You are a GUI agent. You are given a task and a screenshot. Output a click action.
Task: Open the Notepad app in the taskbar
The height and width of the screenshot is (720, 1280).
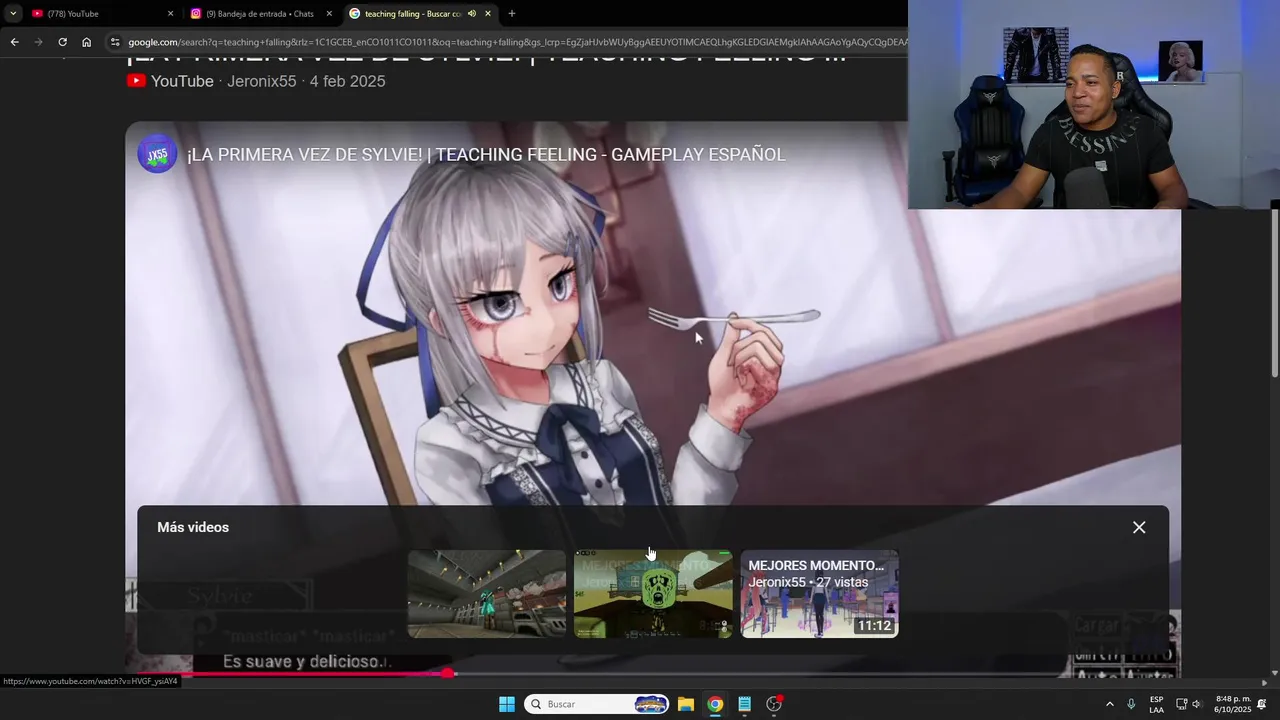click(x=744, y=704)
